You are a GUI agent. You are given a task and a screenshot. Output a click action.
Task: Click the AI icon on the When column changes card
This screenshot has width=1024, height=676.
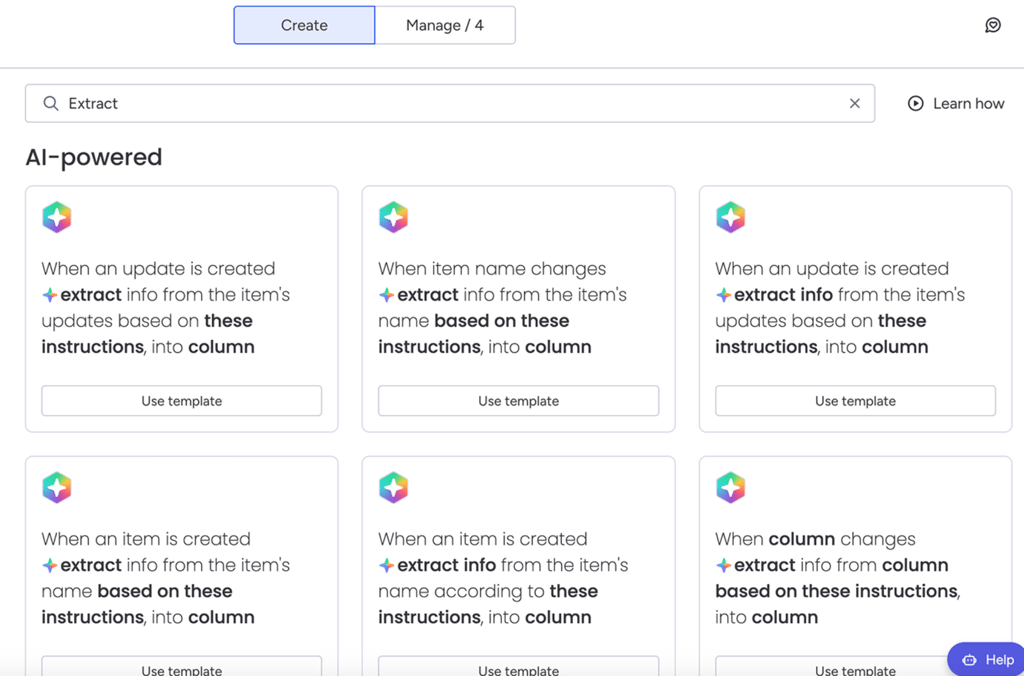[730, 487]
